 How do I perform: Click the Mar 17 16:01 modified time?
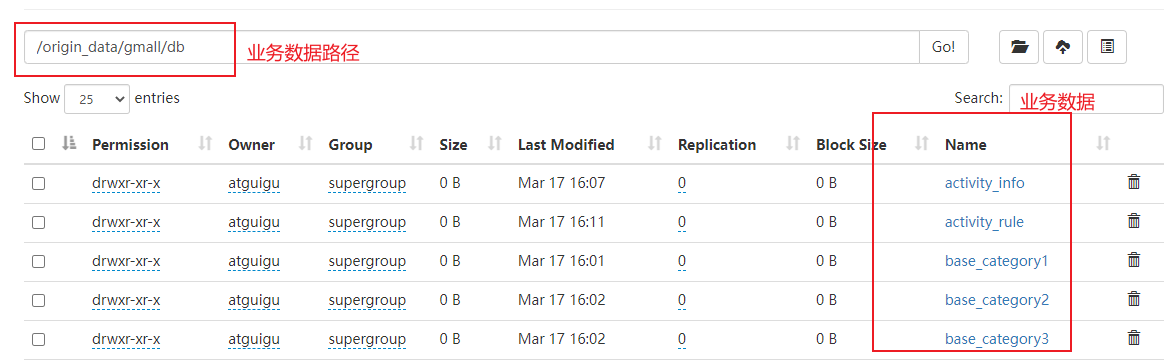coord(561,261)
